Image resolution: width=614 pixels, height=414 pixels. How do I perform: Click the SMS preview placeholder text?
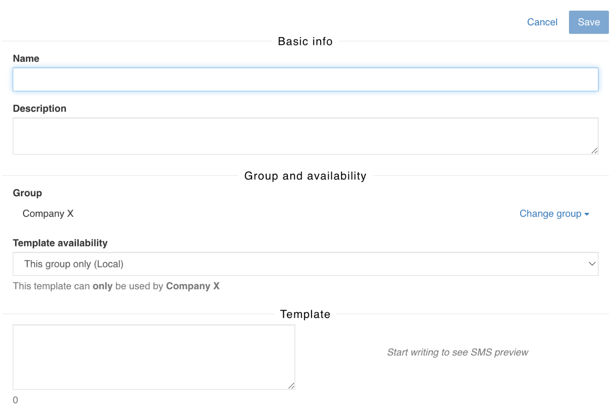[x=457, y=352]
